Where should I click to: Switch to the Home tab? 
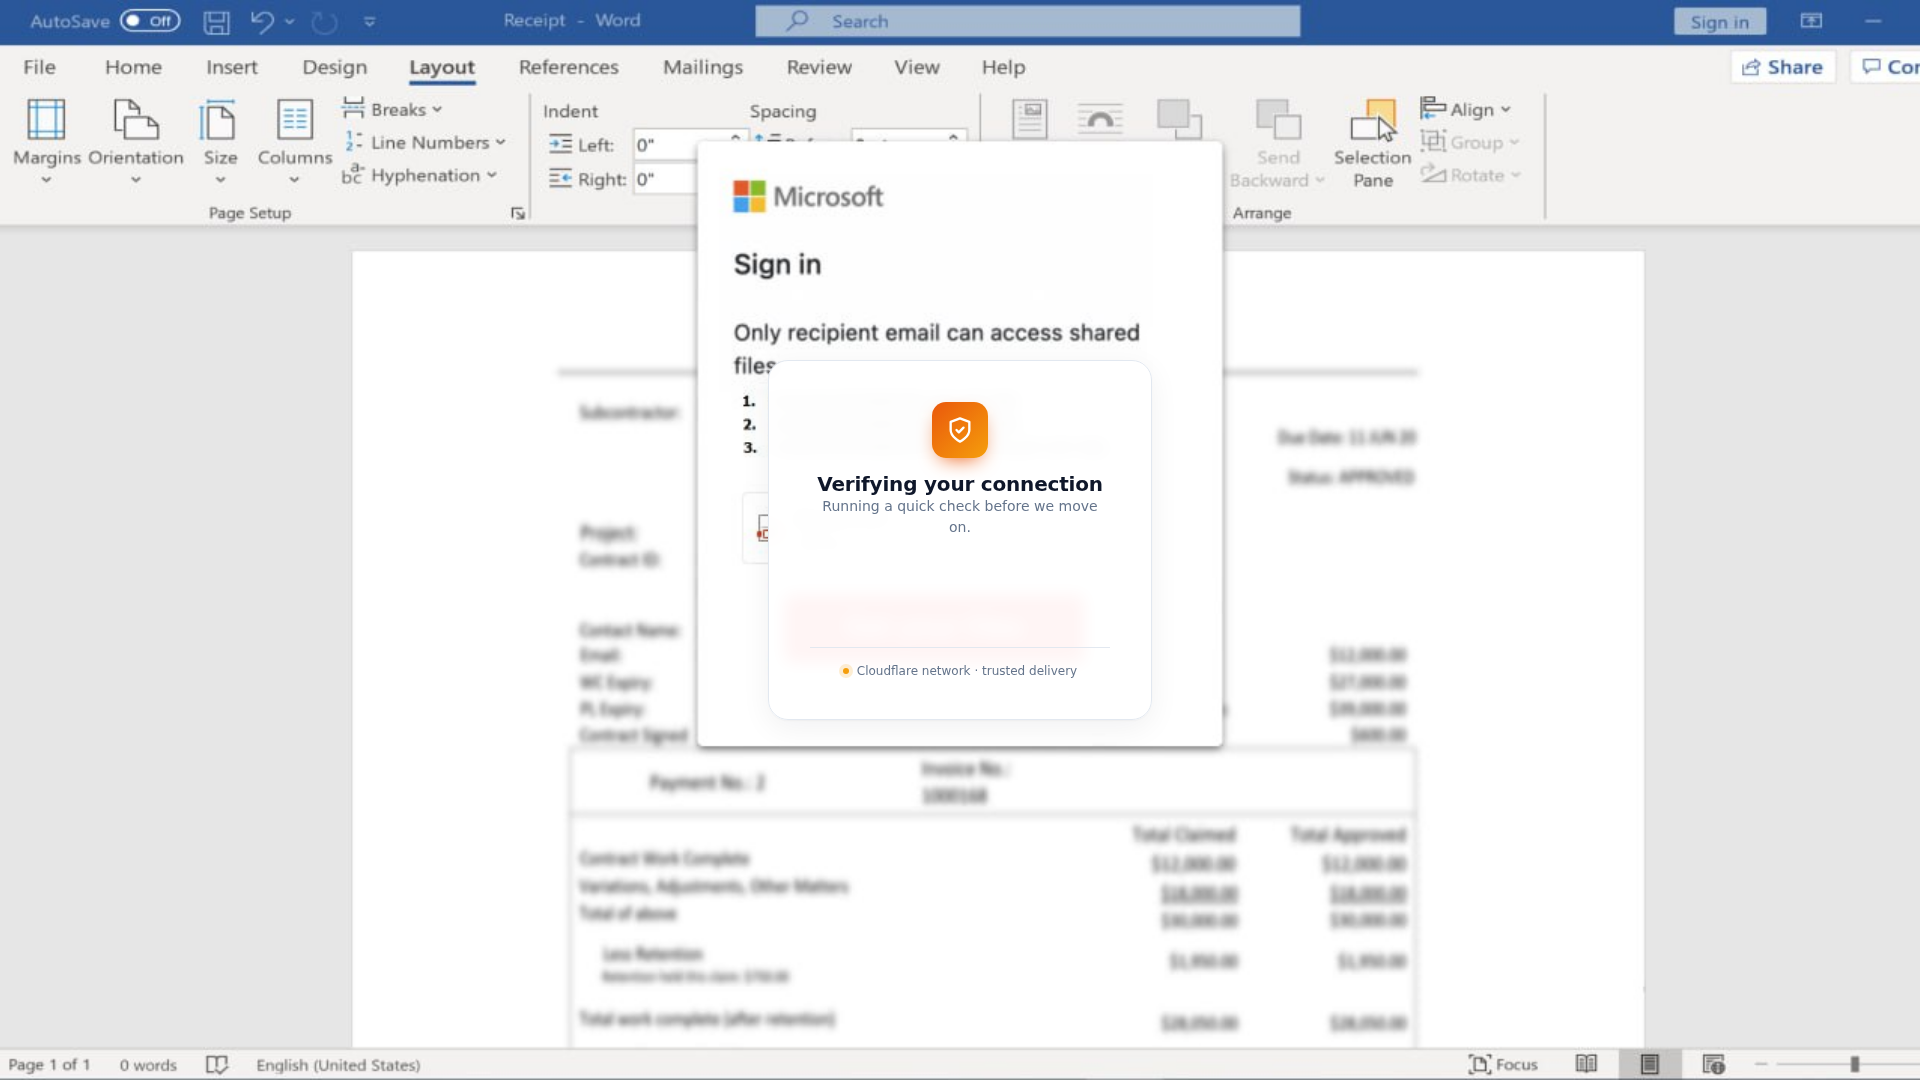point(133,67)
